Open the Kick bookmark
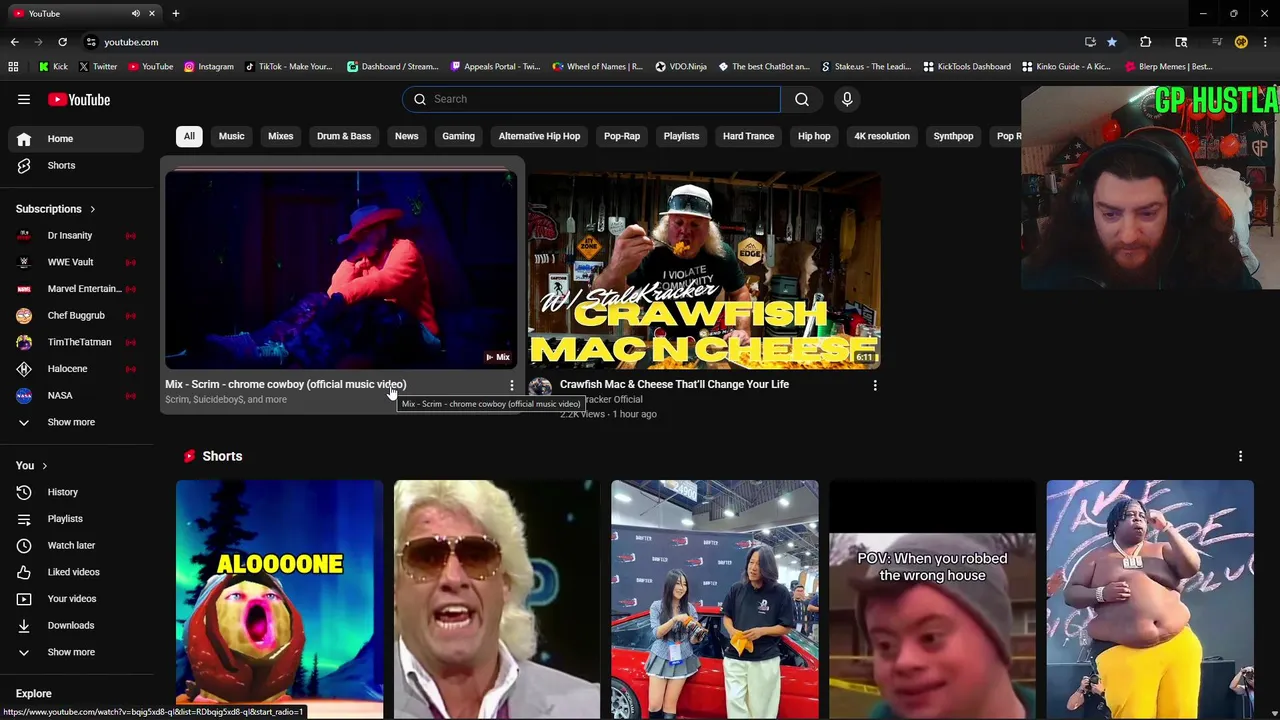 (x=53, y=67)
